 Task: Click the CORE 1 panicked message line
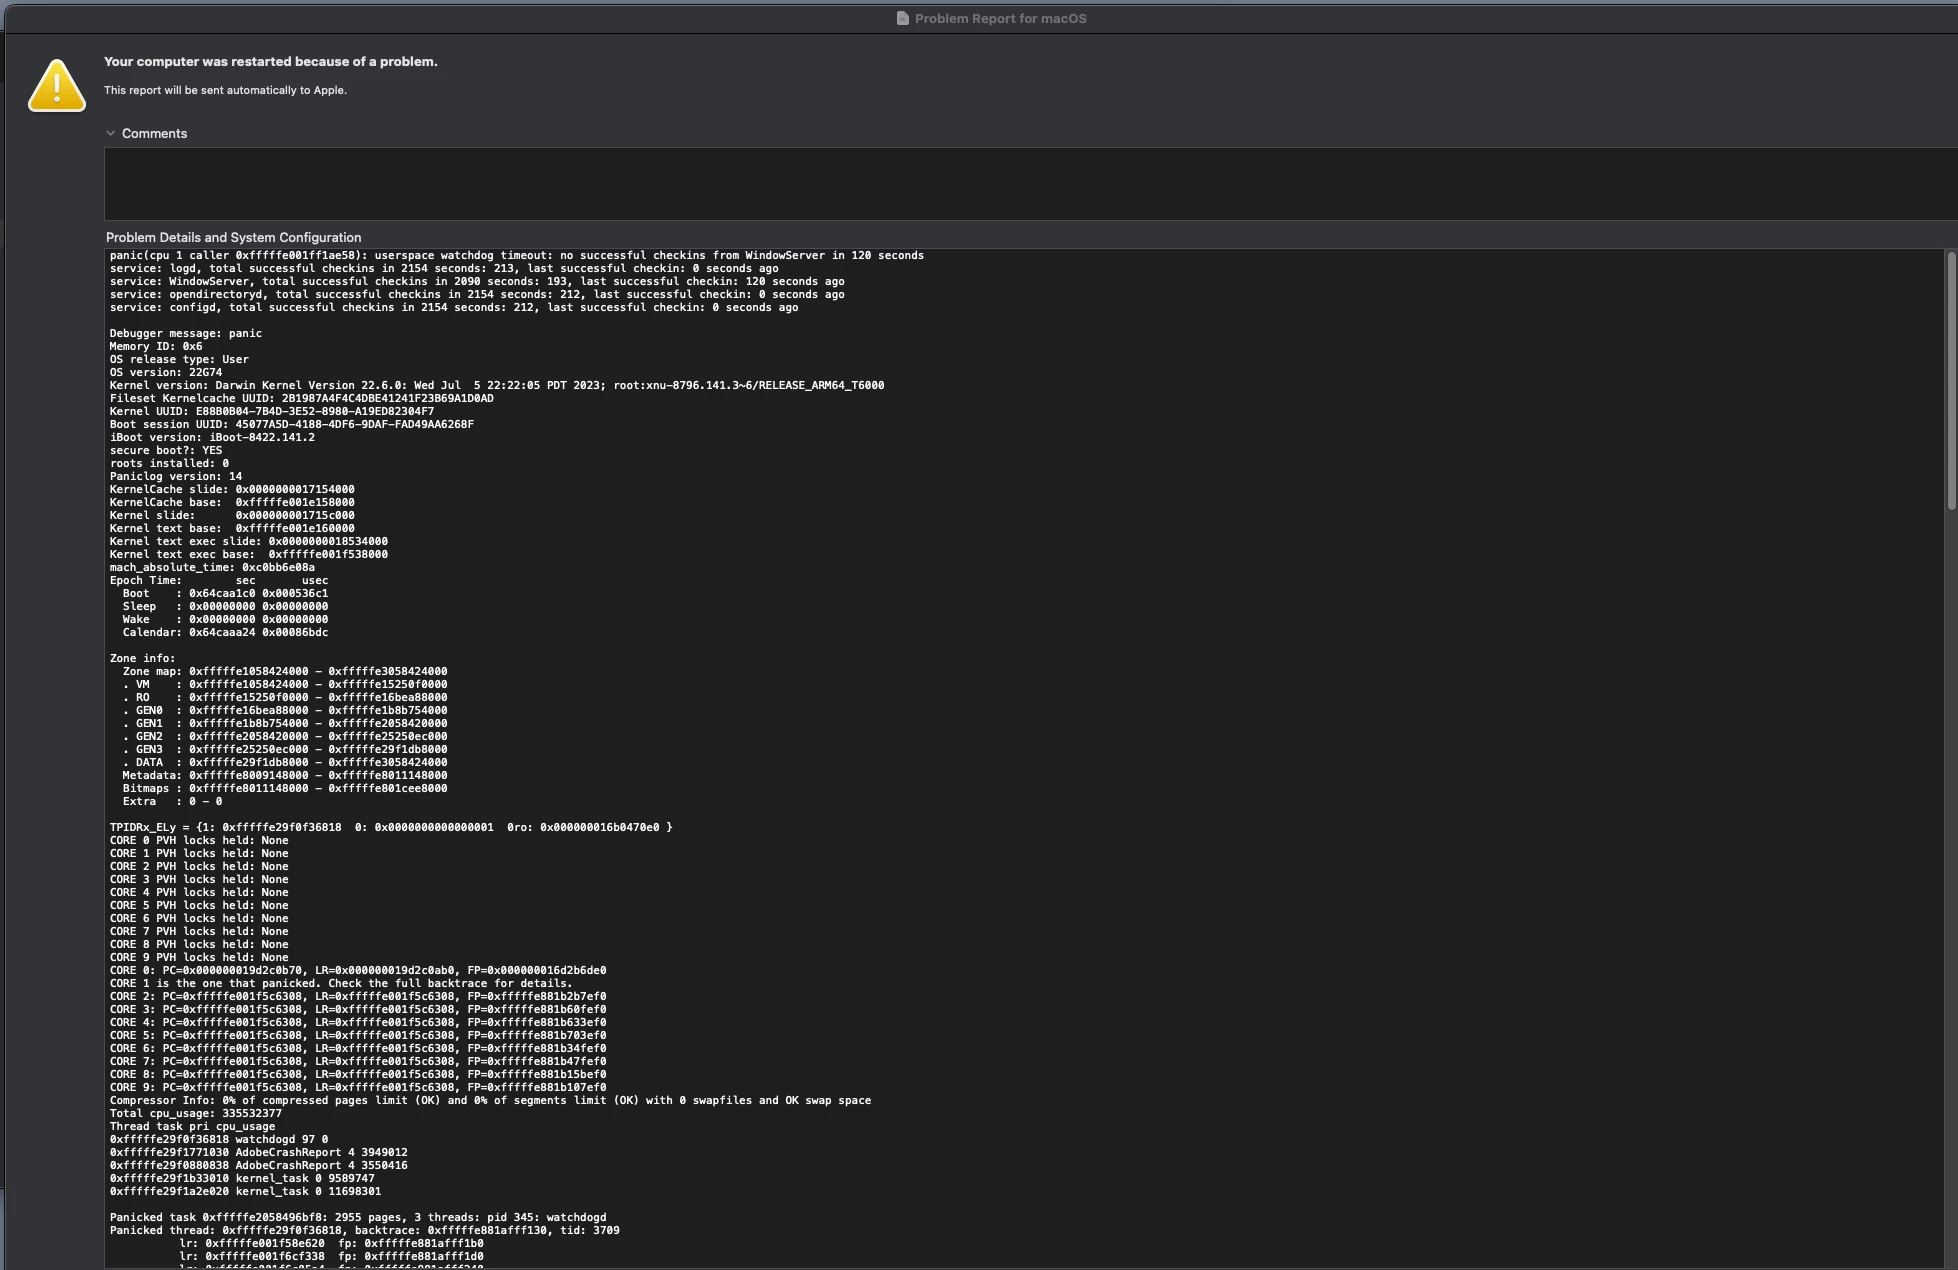(340, 983)
